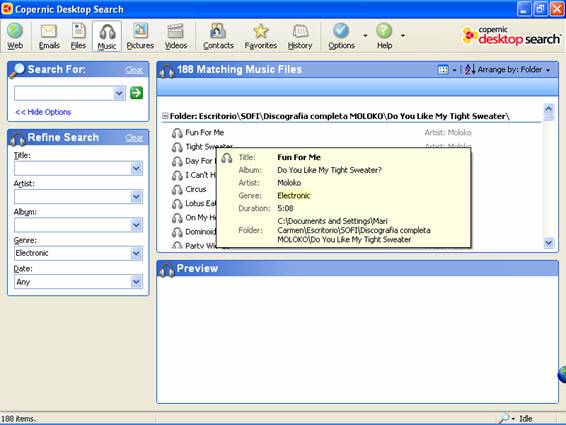Clear the Search For field

(x=134, y=69)
